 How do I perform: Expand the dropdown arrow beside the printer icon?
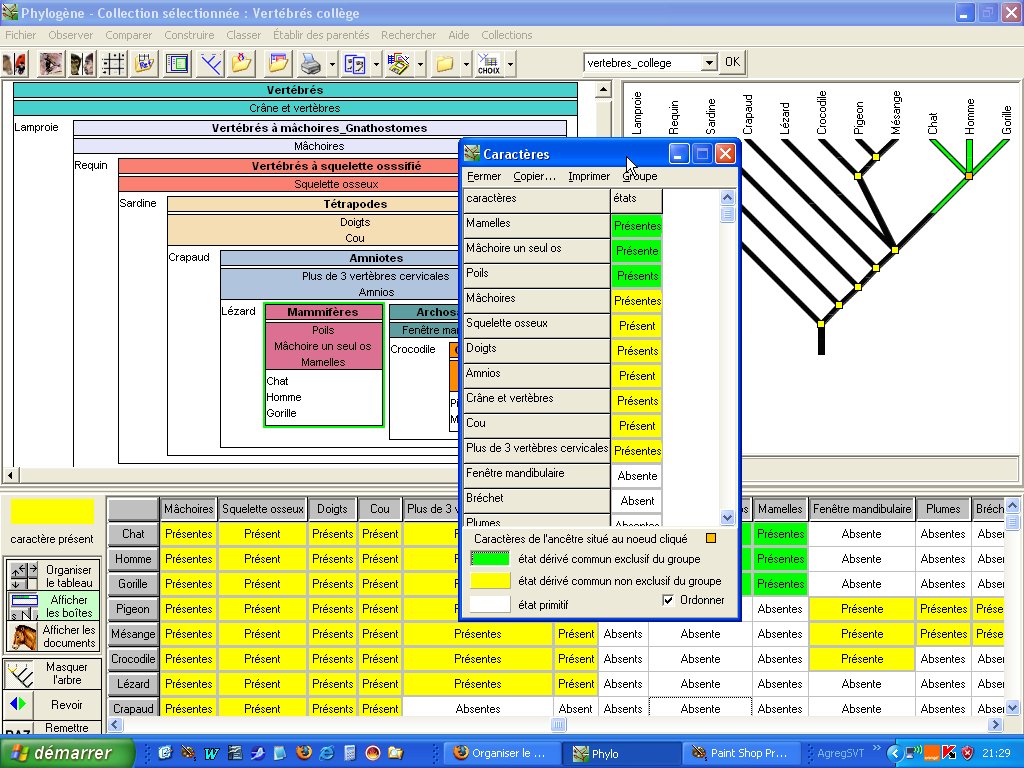[x=332, y=64]
